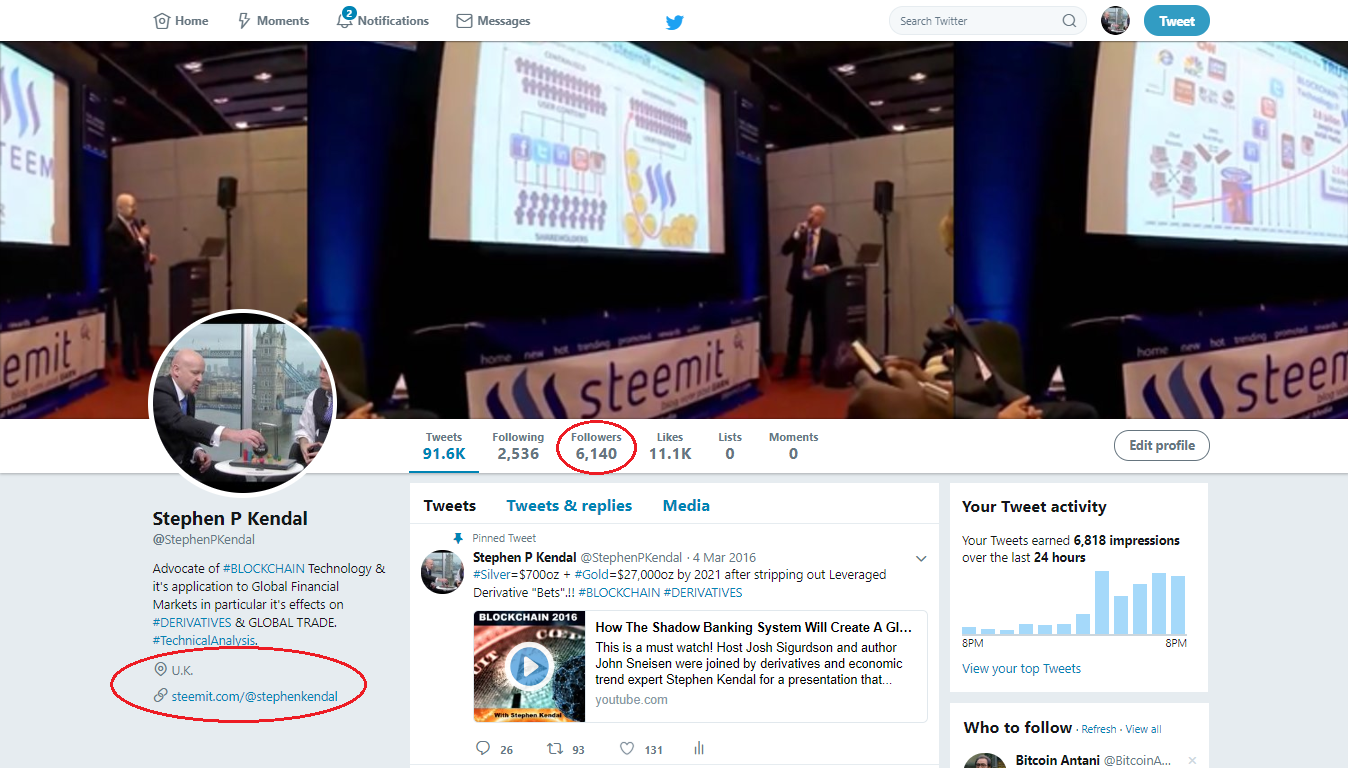Open the #Silver hashtag in tweet
The image size is (1348, 768).
coord(494,575)
